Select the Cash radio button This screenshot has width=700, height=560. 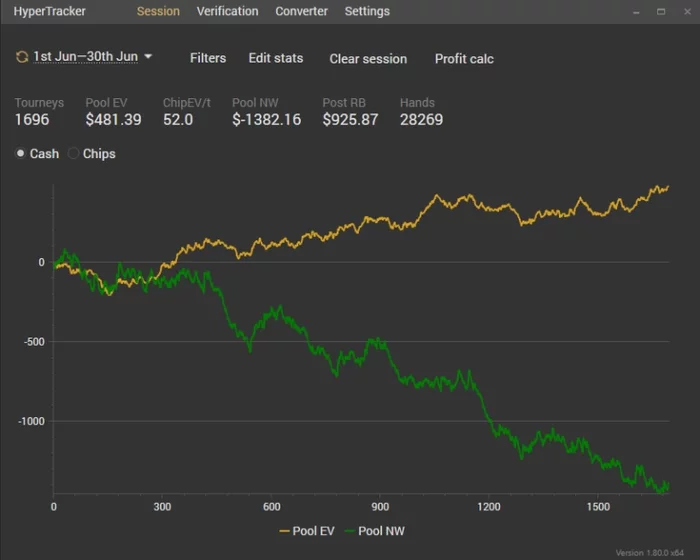21,154
